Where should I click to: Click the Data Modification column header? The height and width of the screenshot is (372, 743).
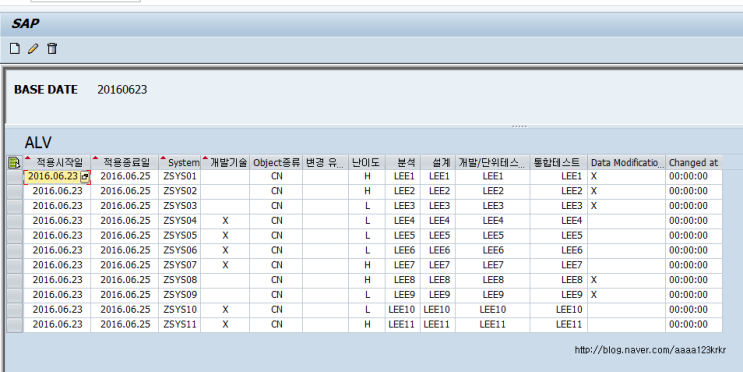coord(626,163)
